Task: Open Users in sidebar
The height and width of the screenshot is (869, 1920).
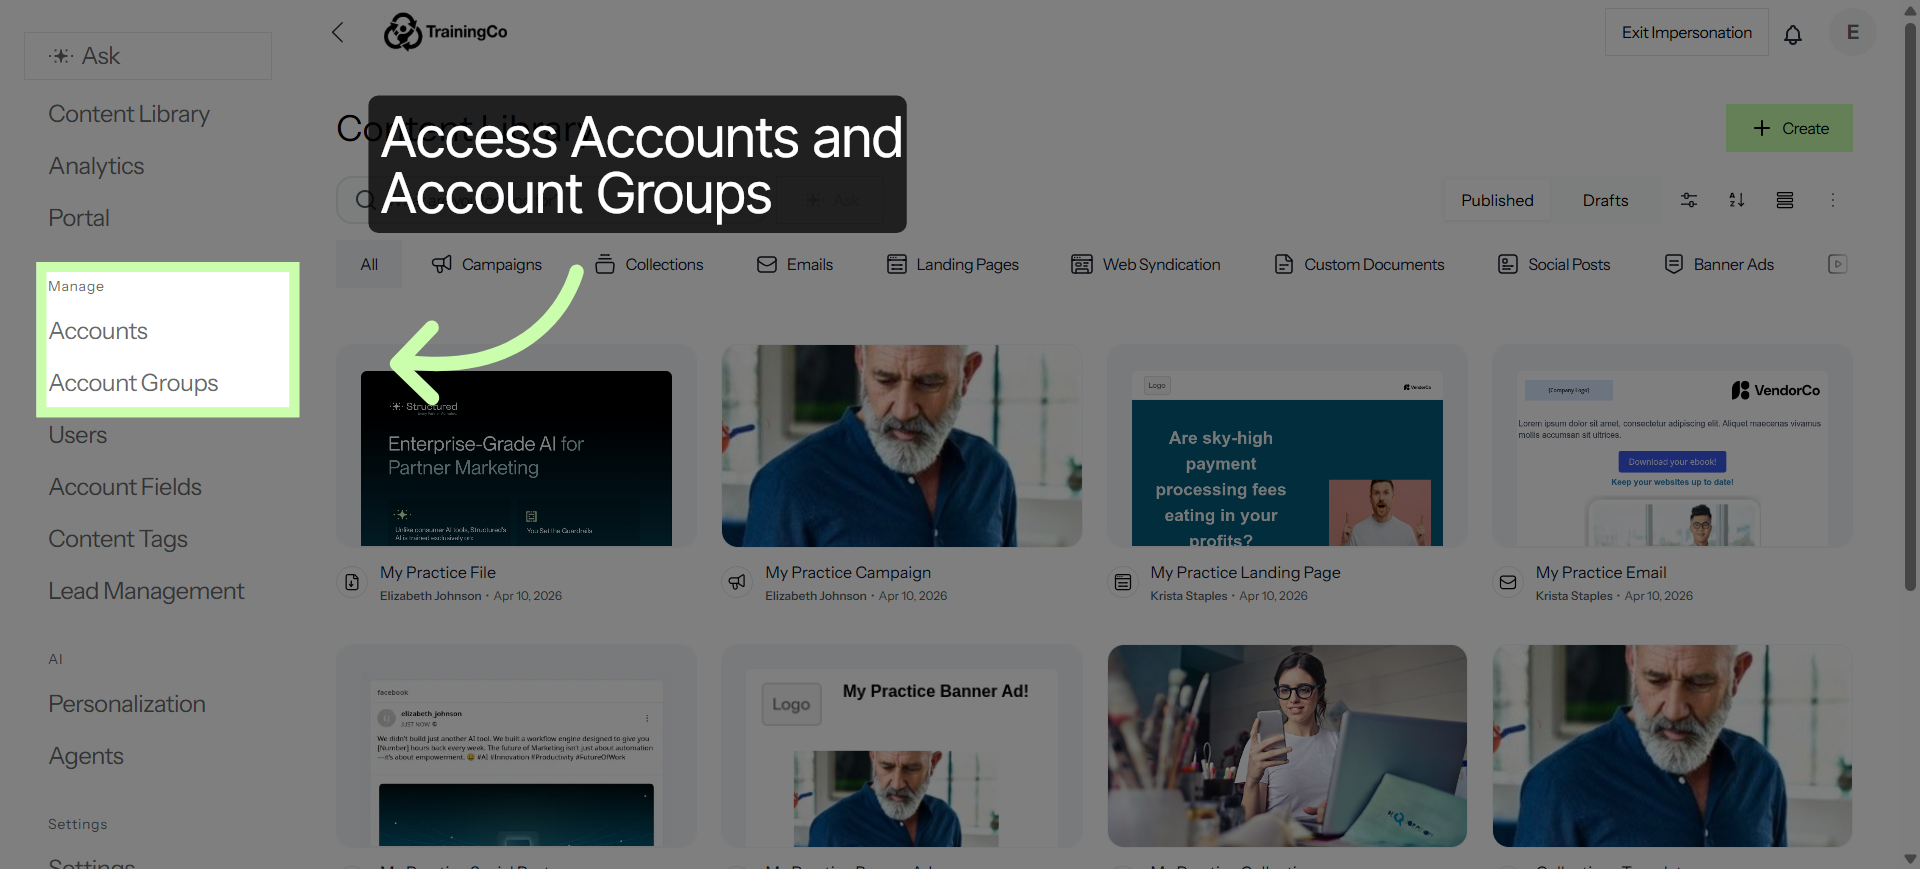Action: click(77, 435)
